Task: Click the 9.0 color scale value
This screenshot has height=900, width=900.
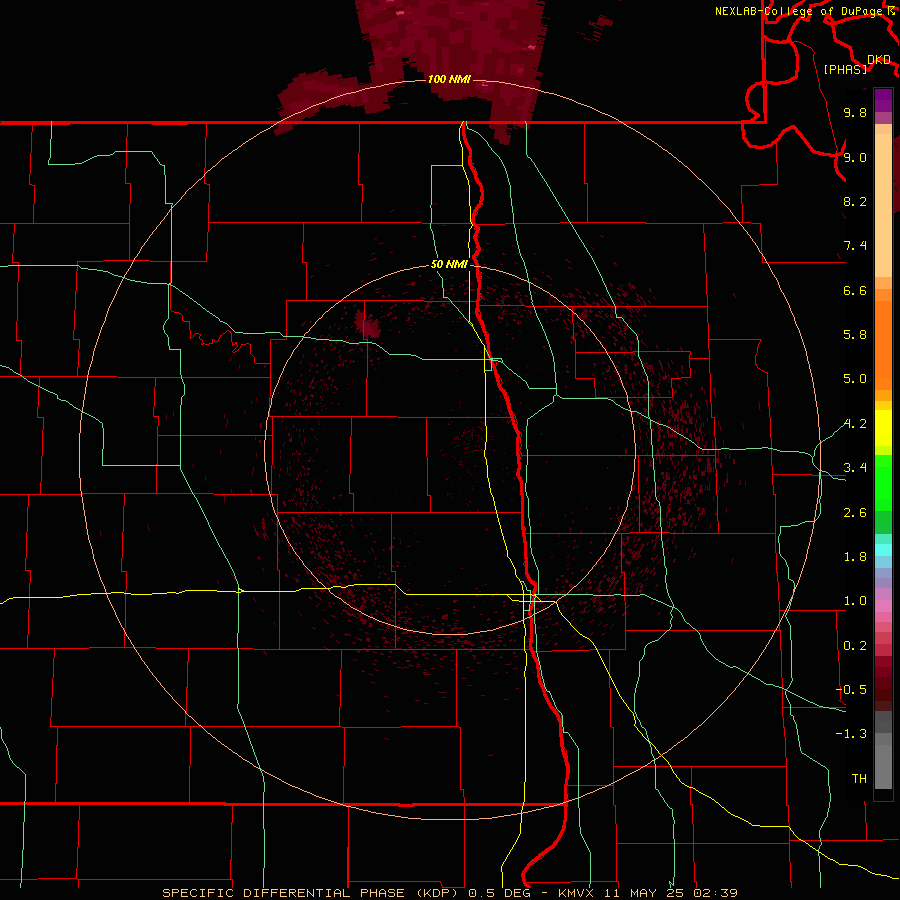Action: (x=855, y=157)
